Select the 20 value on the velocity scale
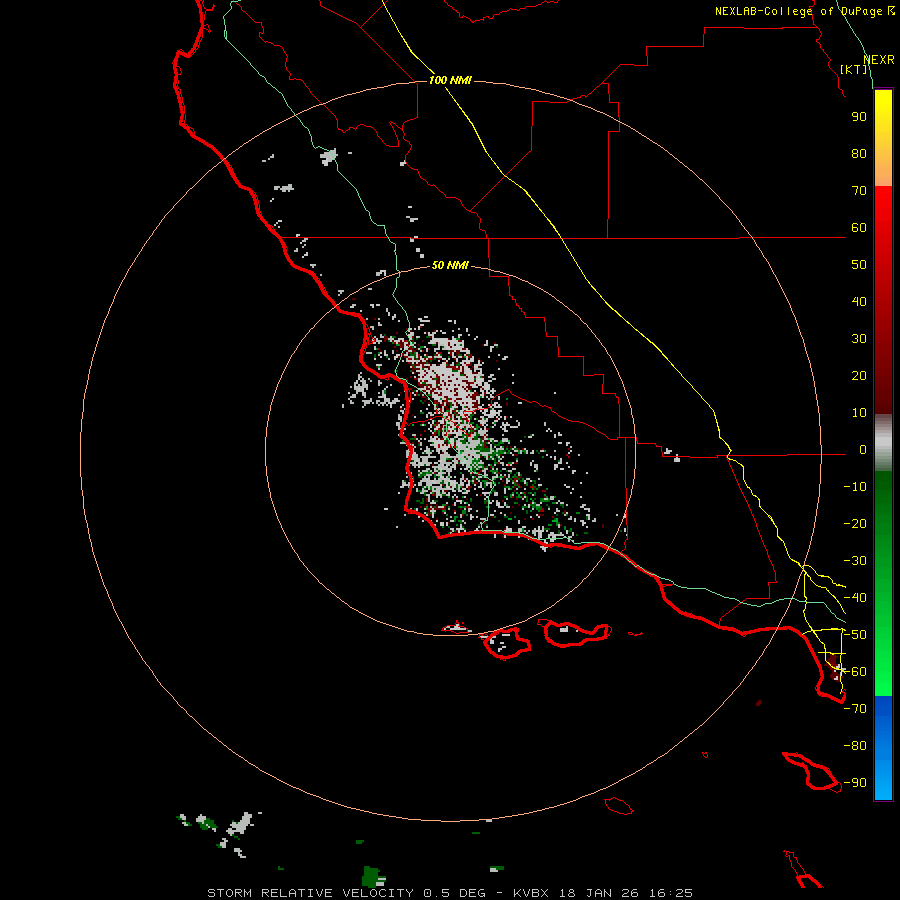The image size is (900, 900). click(859, 376)
